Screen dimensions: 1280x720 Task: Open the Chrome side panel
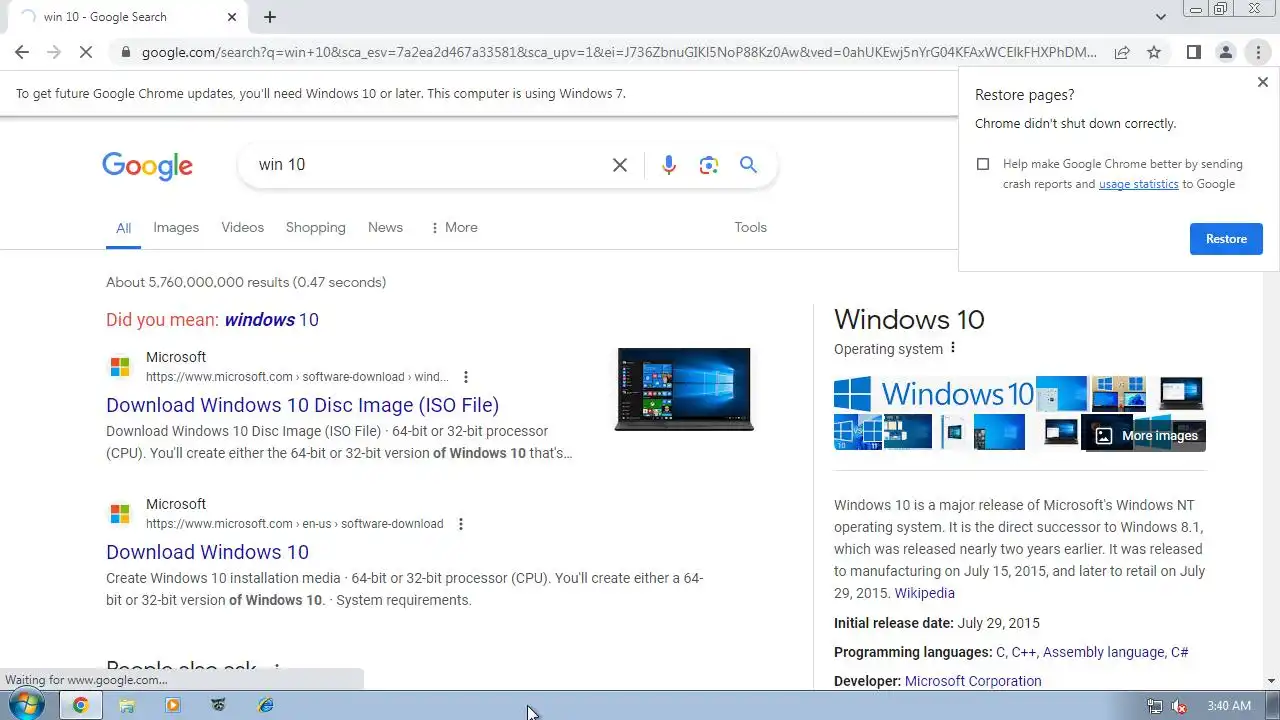1193,52
